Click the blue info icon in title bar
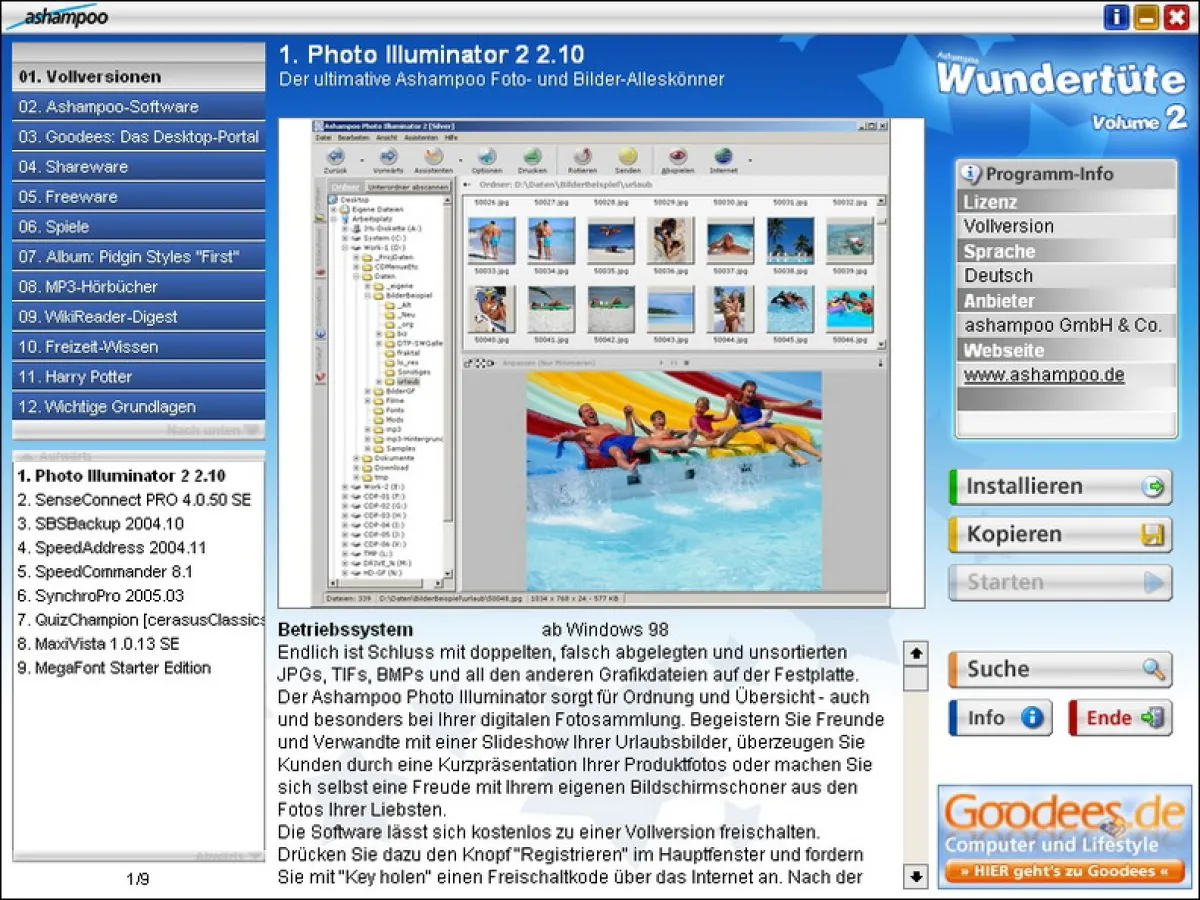The height and width of the screenshot is (900, 1200). [x=1115, y=17]
